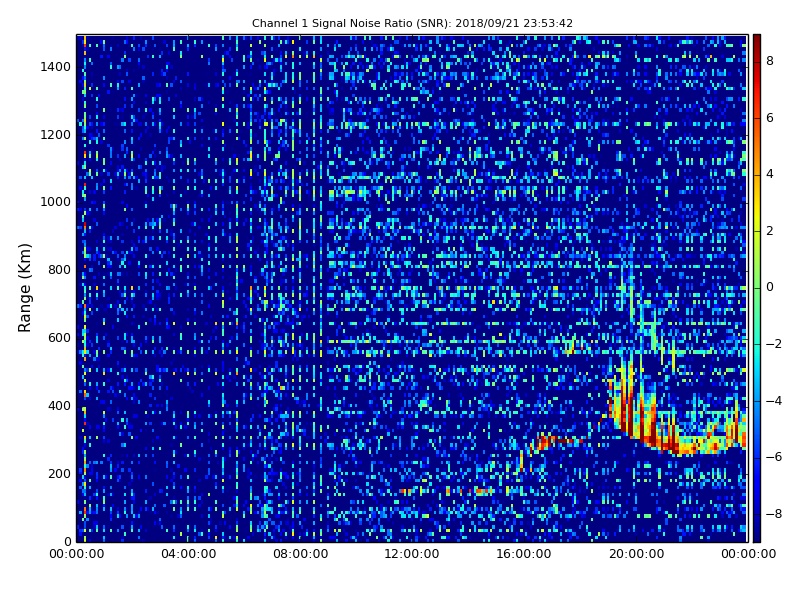This screenshot has height=600, width=800.
Task: Click the 800 tick label on range axis
Action: tap(59, 270)
